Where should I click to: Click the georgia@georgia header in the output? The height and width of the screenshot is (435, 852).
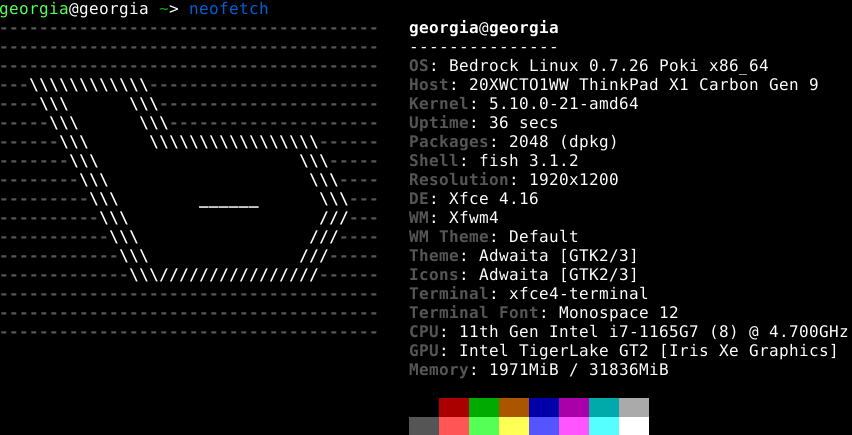(x=484, y=28)
